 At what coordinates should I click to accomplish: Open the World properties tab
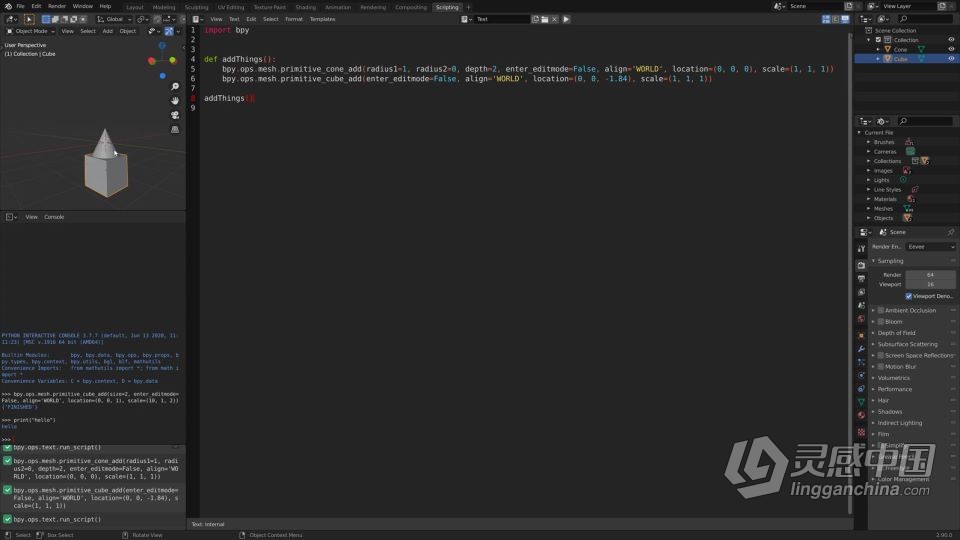pyautogui.click(x=861, y=319)
